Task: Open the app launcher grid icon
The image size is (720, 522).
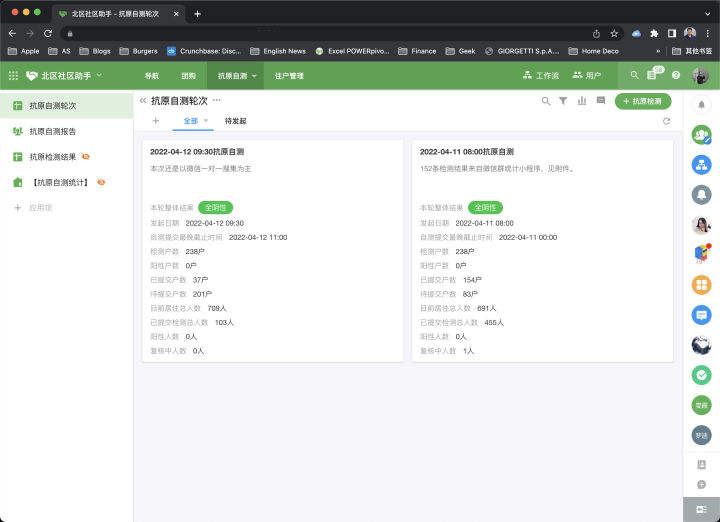Action: tap(13, 76)
